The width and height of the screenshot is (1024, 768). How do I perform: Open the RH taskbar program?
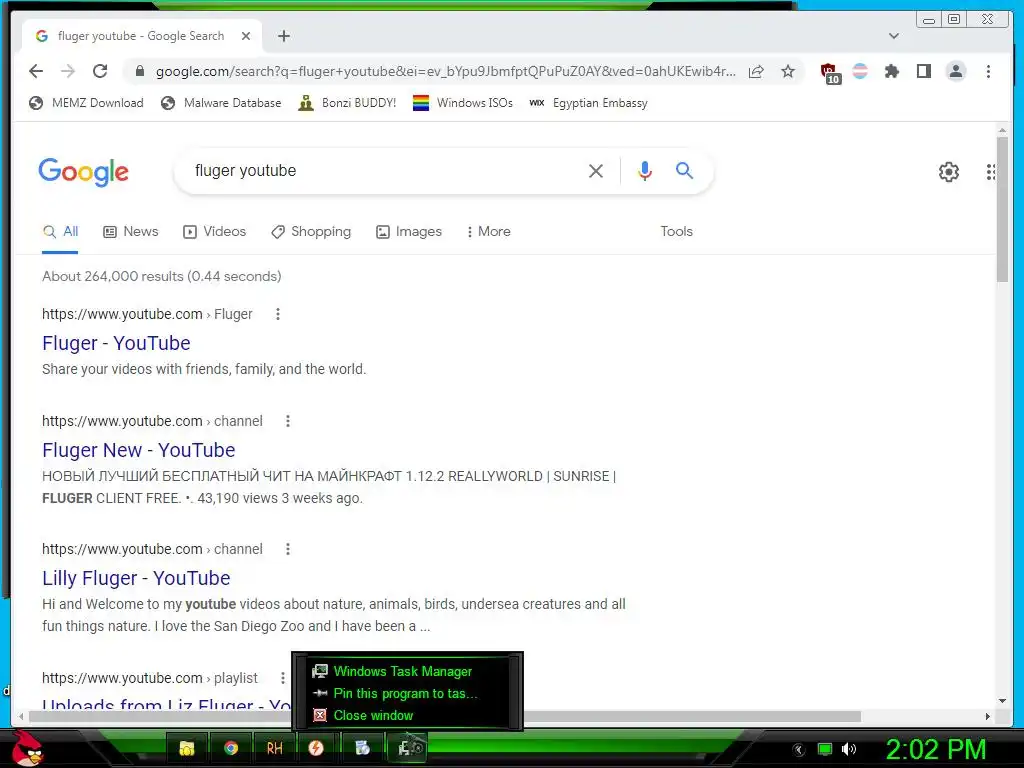coord(274,748)
